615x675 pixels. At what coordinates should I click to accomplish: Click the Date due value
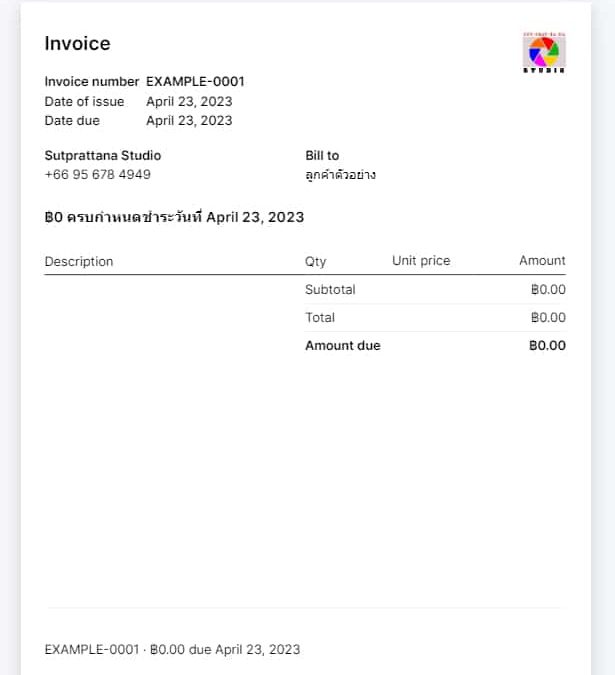point(189,121)
